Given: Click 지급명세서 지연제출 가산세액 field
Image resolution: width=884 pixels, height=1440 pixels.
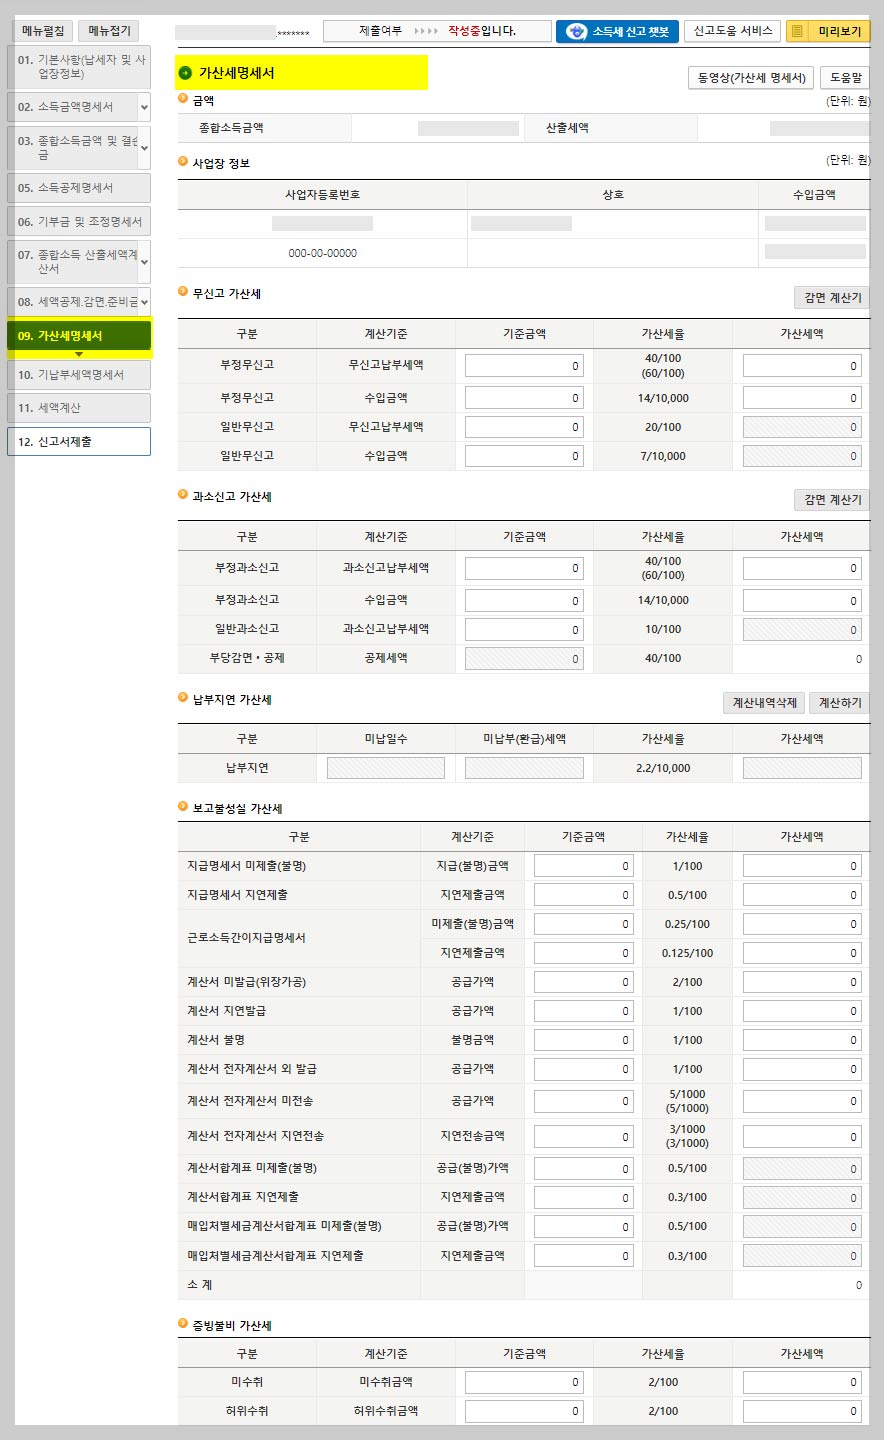Looking at the screenshot, I should click(x=802, y=895).
